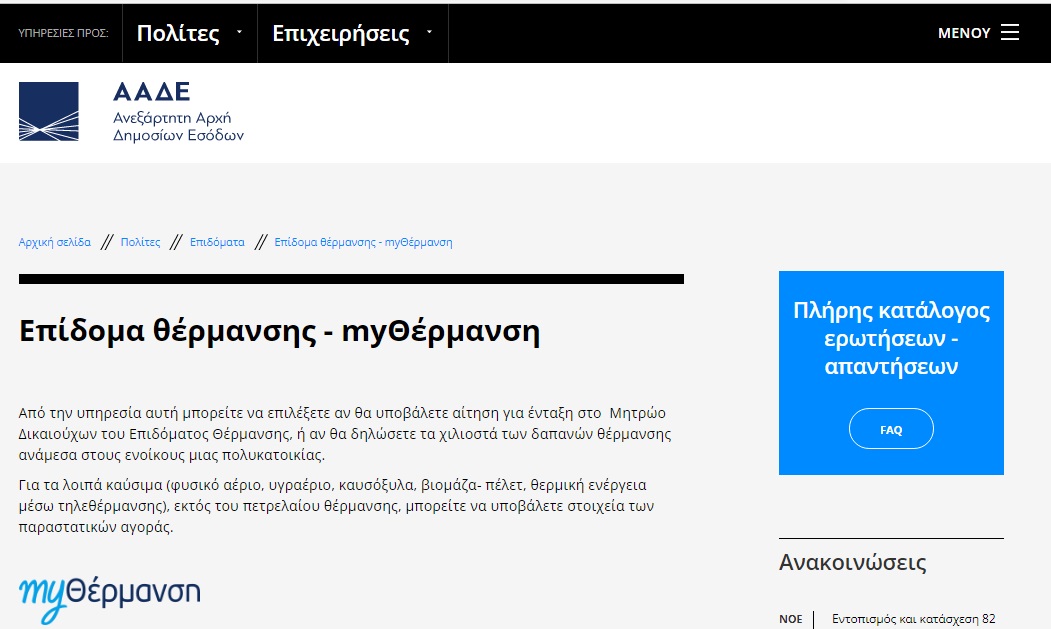Image resolution: width=1051 pixels, height=629 pixels.
Task: Click the myΘέρμανση logo image
Action: click(109, 598)
